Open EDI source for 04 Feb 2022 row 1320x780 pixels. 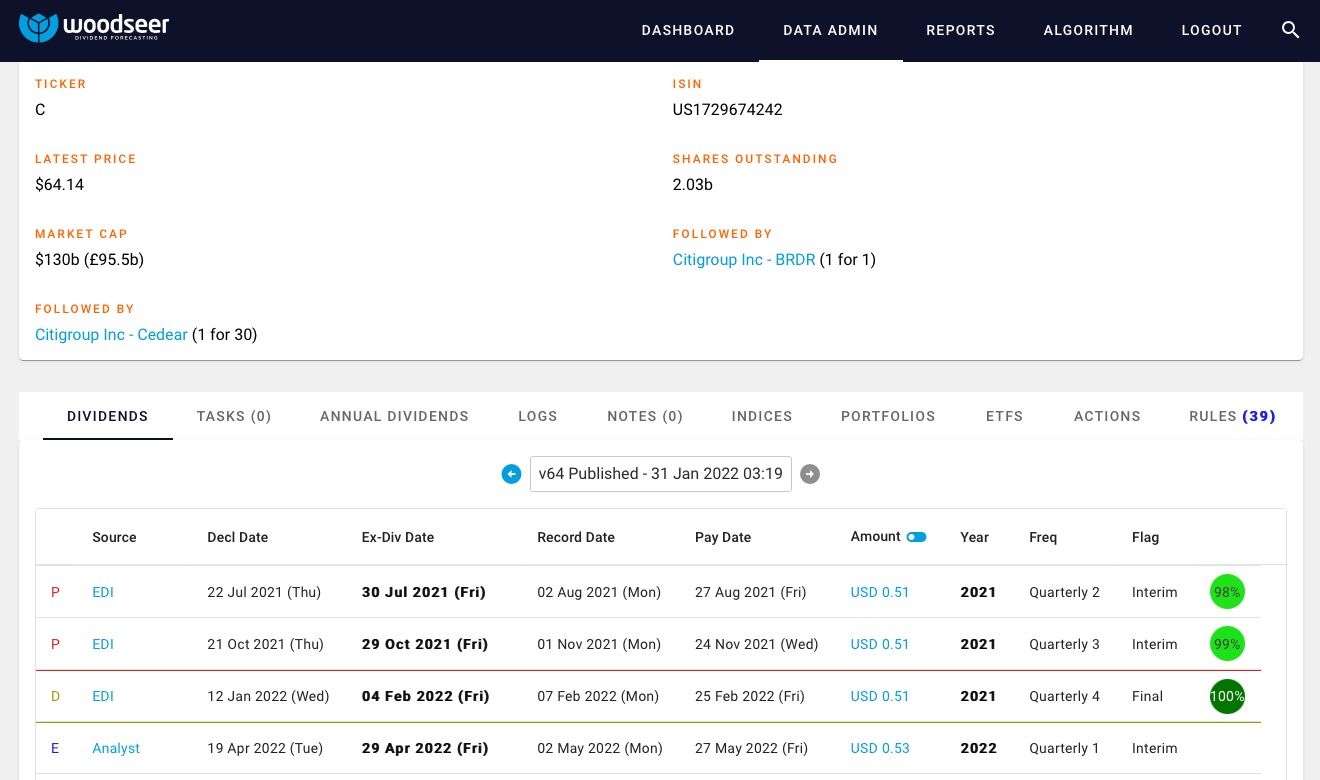click(103, 696)
